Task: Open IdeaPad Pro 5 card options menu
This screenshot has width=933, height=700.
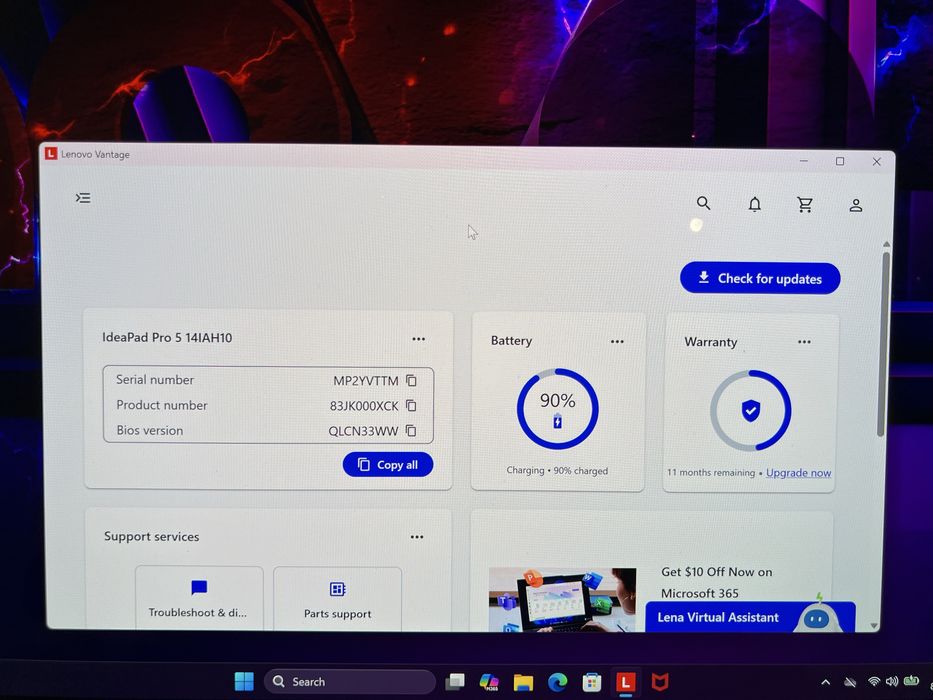Action: pyautogui.click(x=418, y=339)
